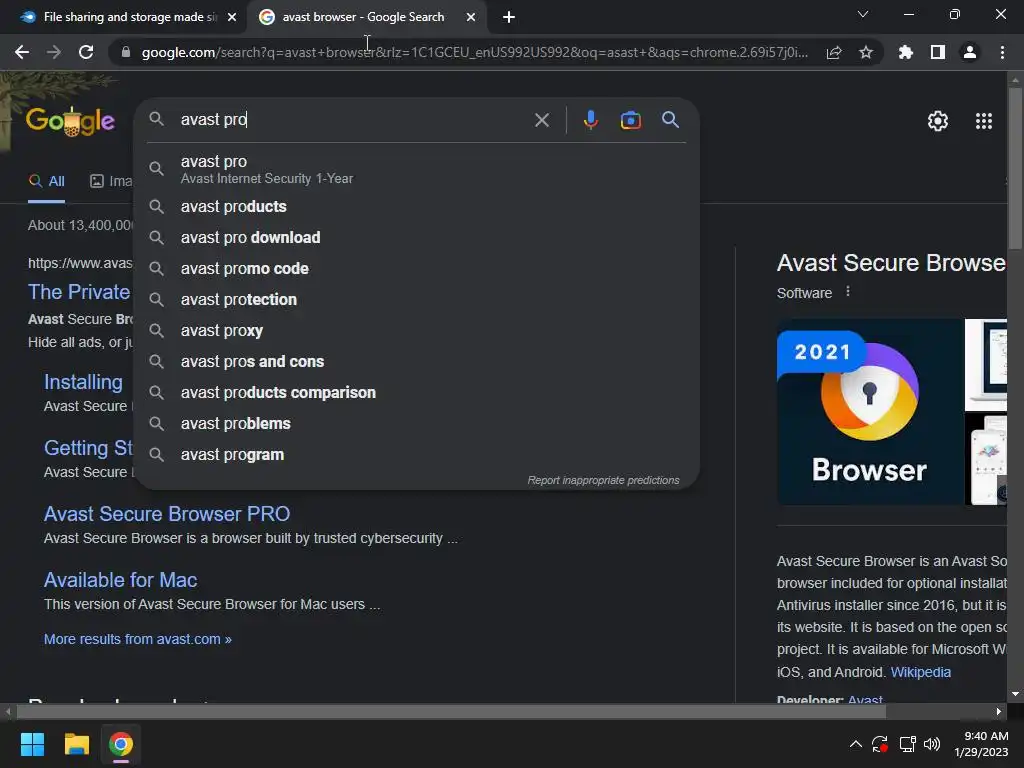Viewport: 1024px width, 768px height.
Task: Toggle the browser side panel icon
Action: click(937, 52)
